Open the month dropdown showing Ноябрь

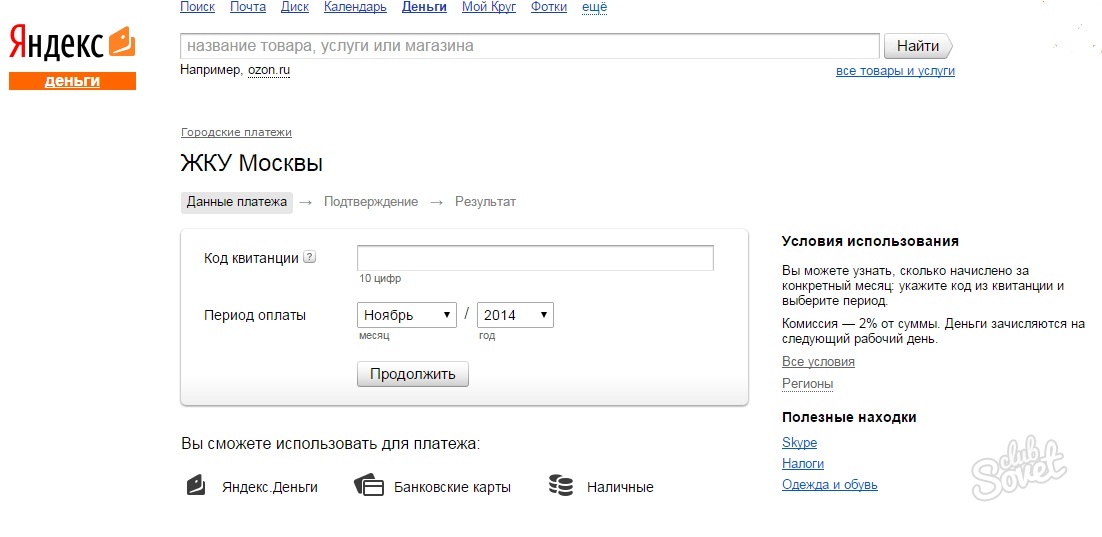(x=407, y=315)
